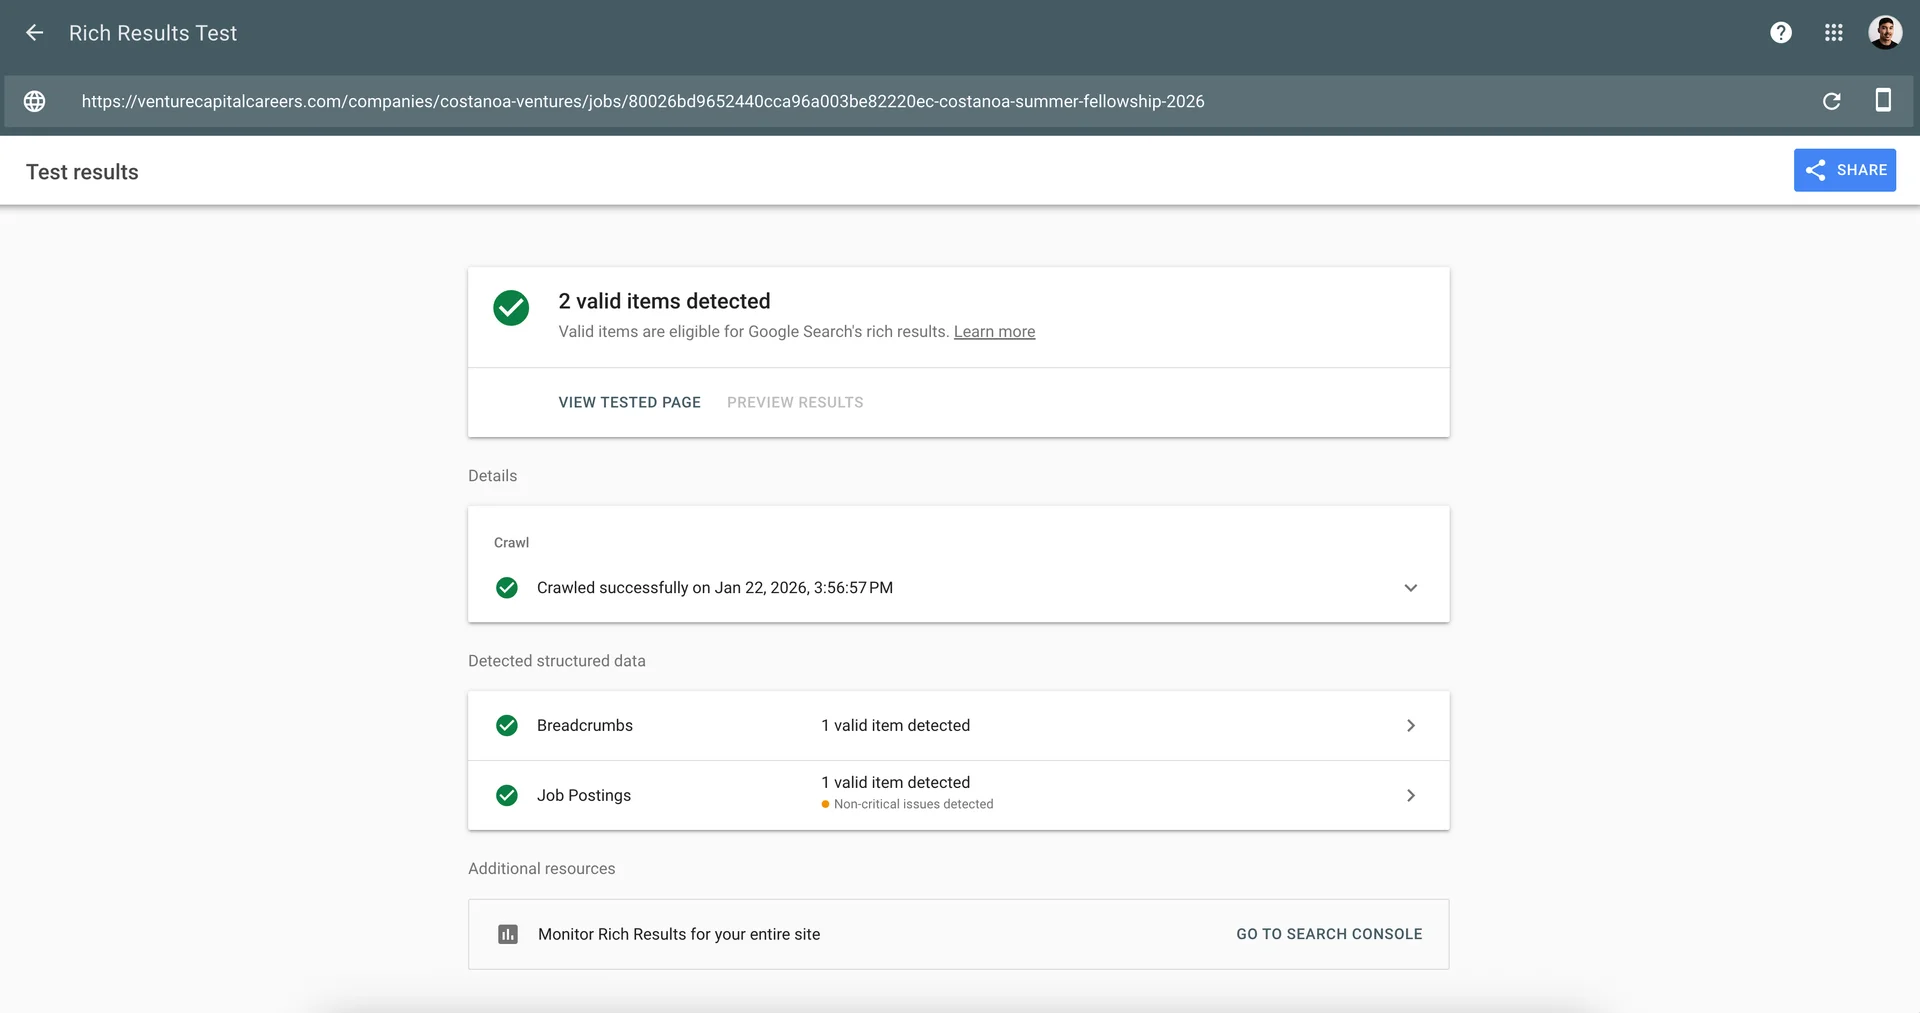1920x1013 pixels.
Task: Click the bar chart monitor icon
Action: point(508,934)
